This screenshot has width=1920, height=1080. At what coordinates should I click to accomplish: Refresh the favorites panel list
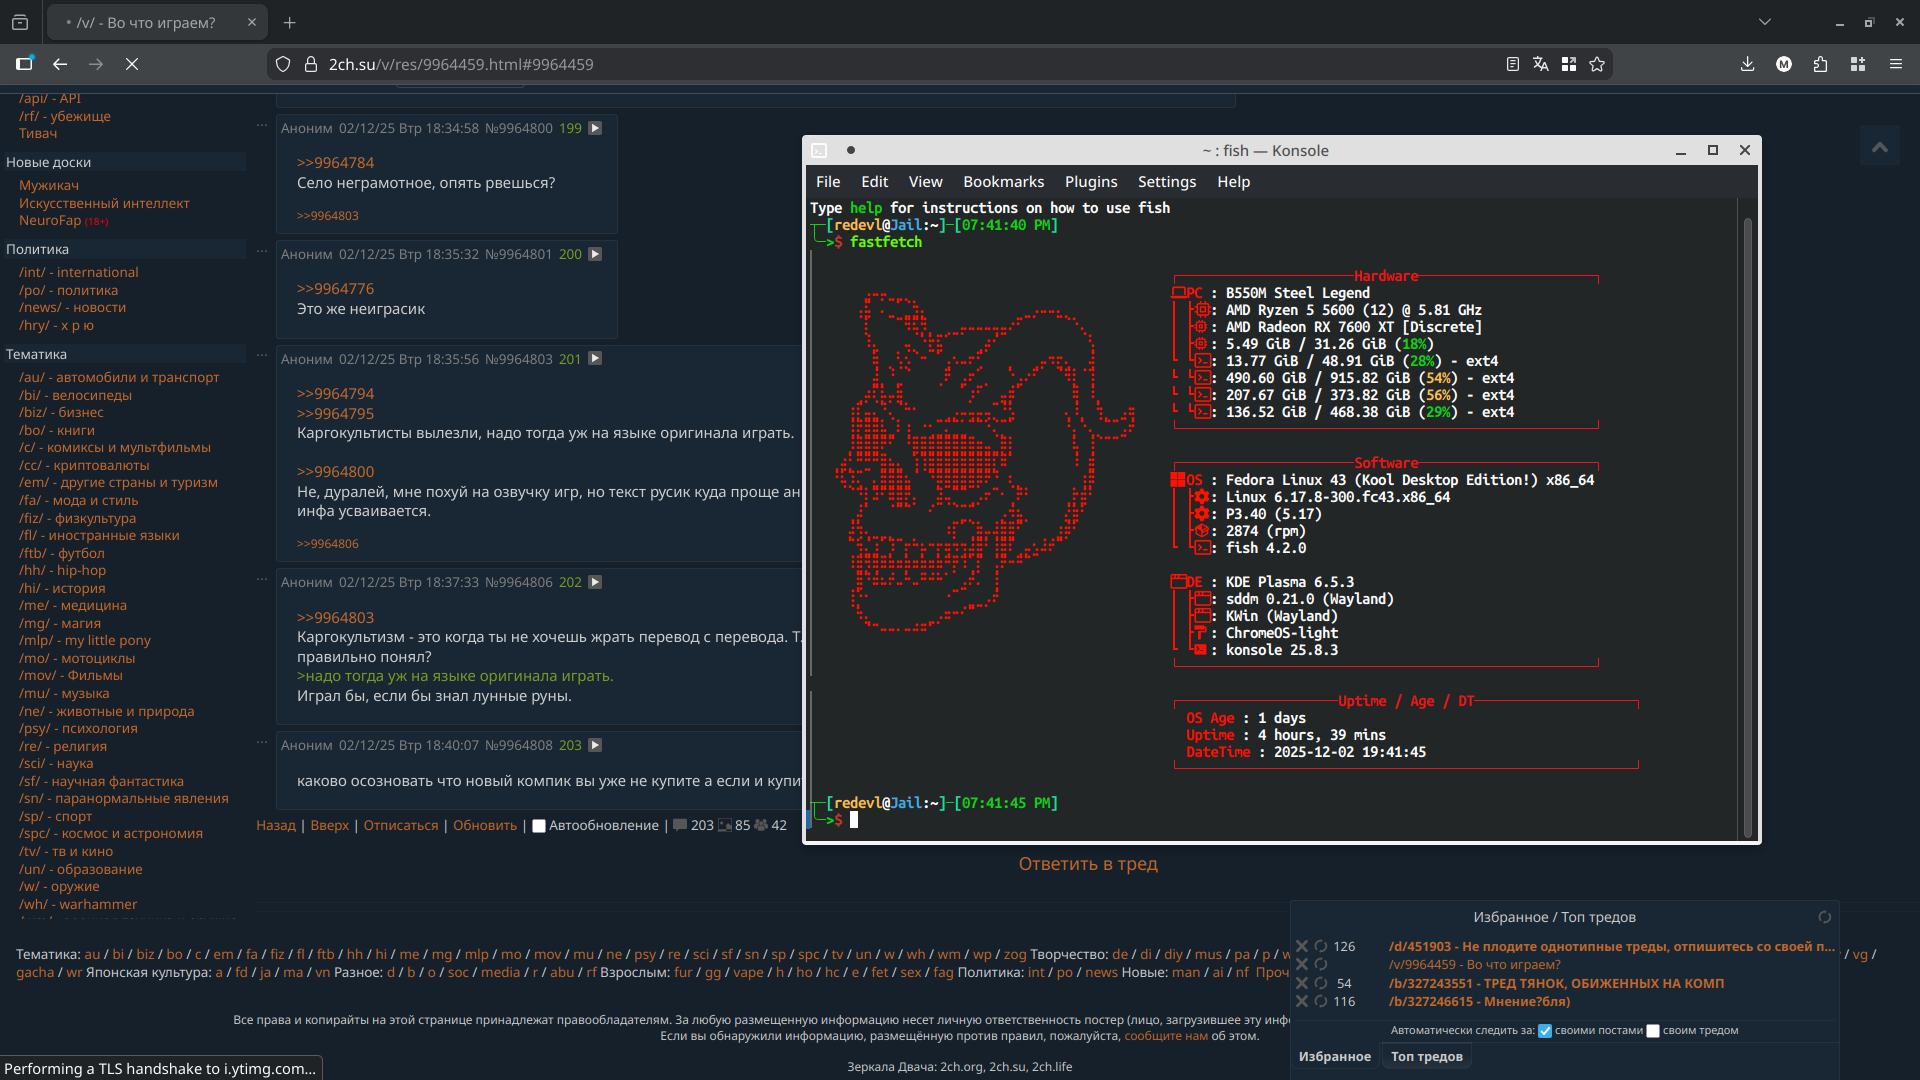pyautogui.click(x=1824, y=917)
